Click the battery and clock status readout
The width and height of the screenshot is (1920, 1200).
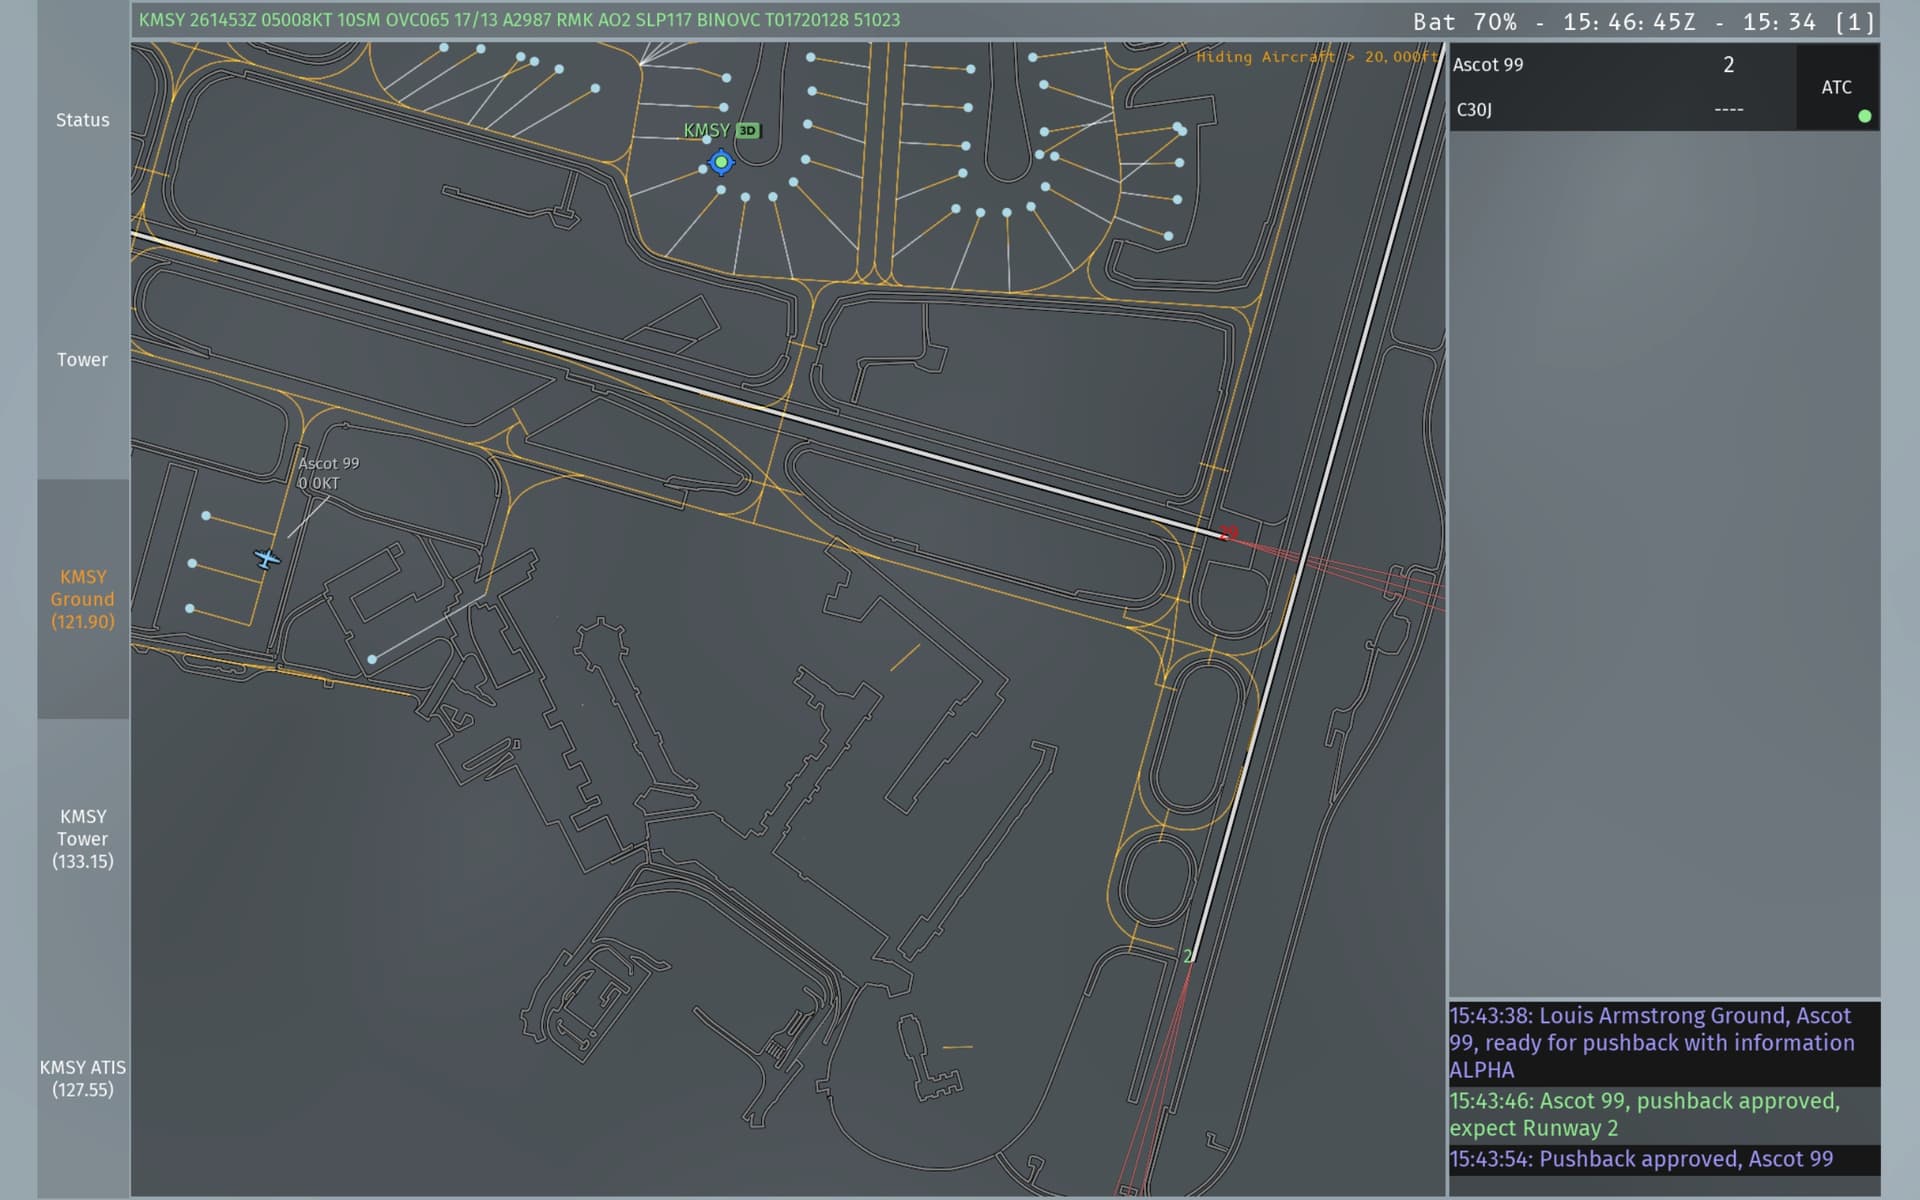click(x=1642, y=22)
